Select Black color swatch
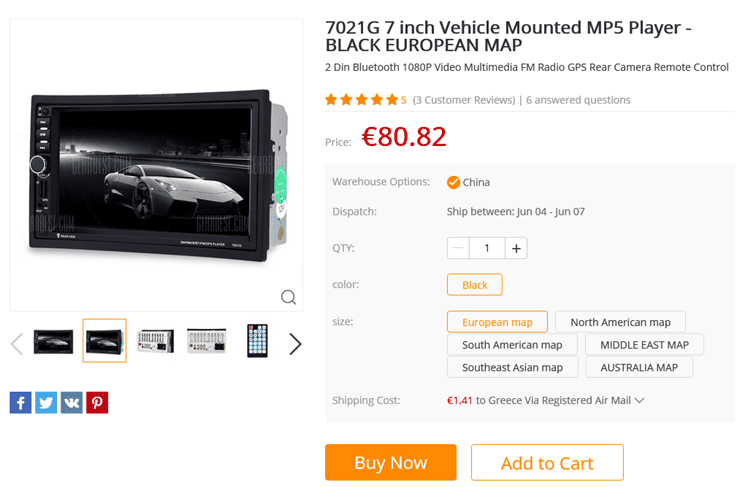Image resolution: width=750 pixels, height=487 pixels. pyautogui.click(x=474, y=285)
